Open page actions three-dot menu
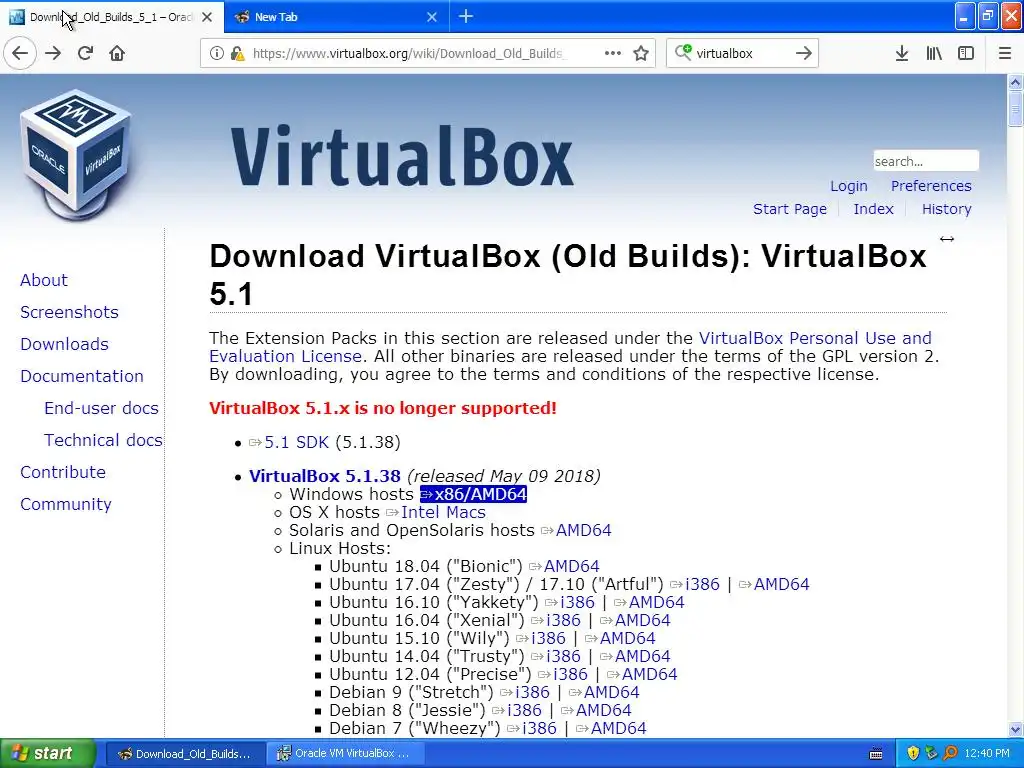The width and height of the screenshot is (1024, 768). (x=613, y=54)
